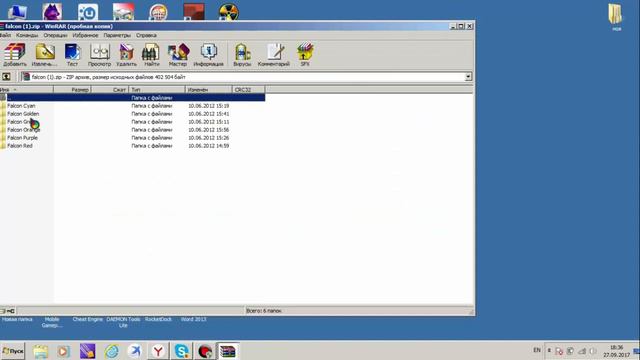640x360 pixels.
Task: Open the Файл menu
Action: [x=5, y=36]
